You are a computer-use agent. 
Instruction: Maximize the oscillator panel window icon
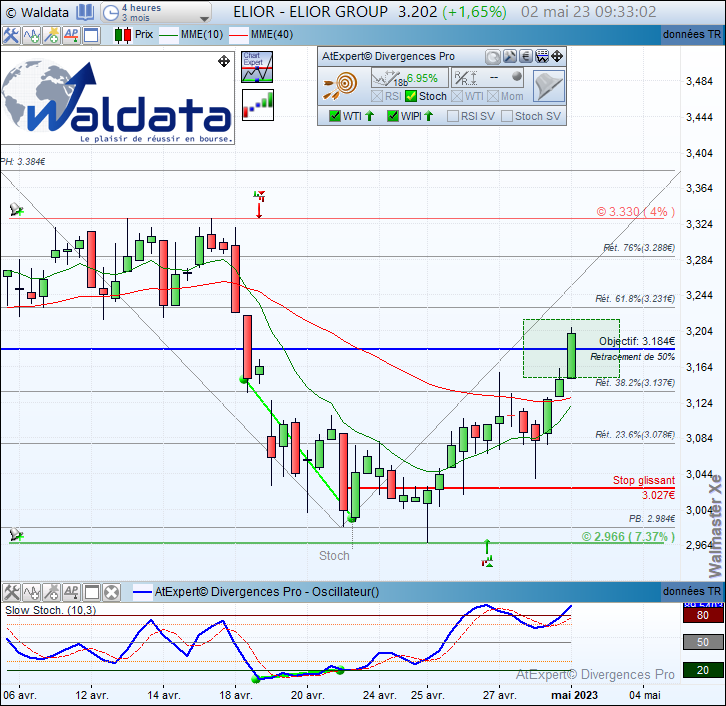pyautogui.click(x=91, y=592)
